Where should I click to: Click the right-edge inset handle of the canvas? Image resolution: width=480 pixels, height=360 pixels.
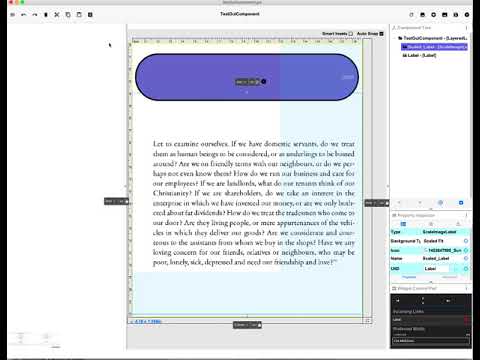[x=377, y=203]
